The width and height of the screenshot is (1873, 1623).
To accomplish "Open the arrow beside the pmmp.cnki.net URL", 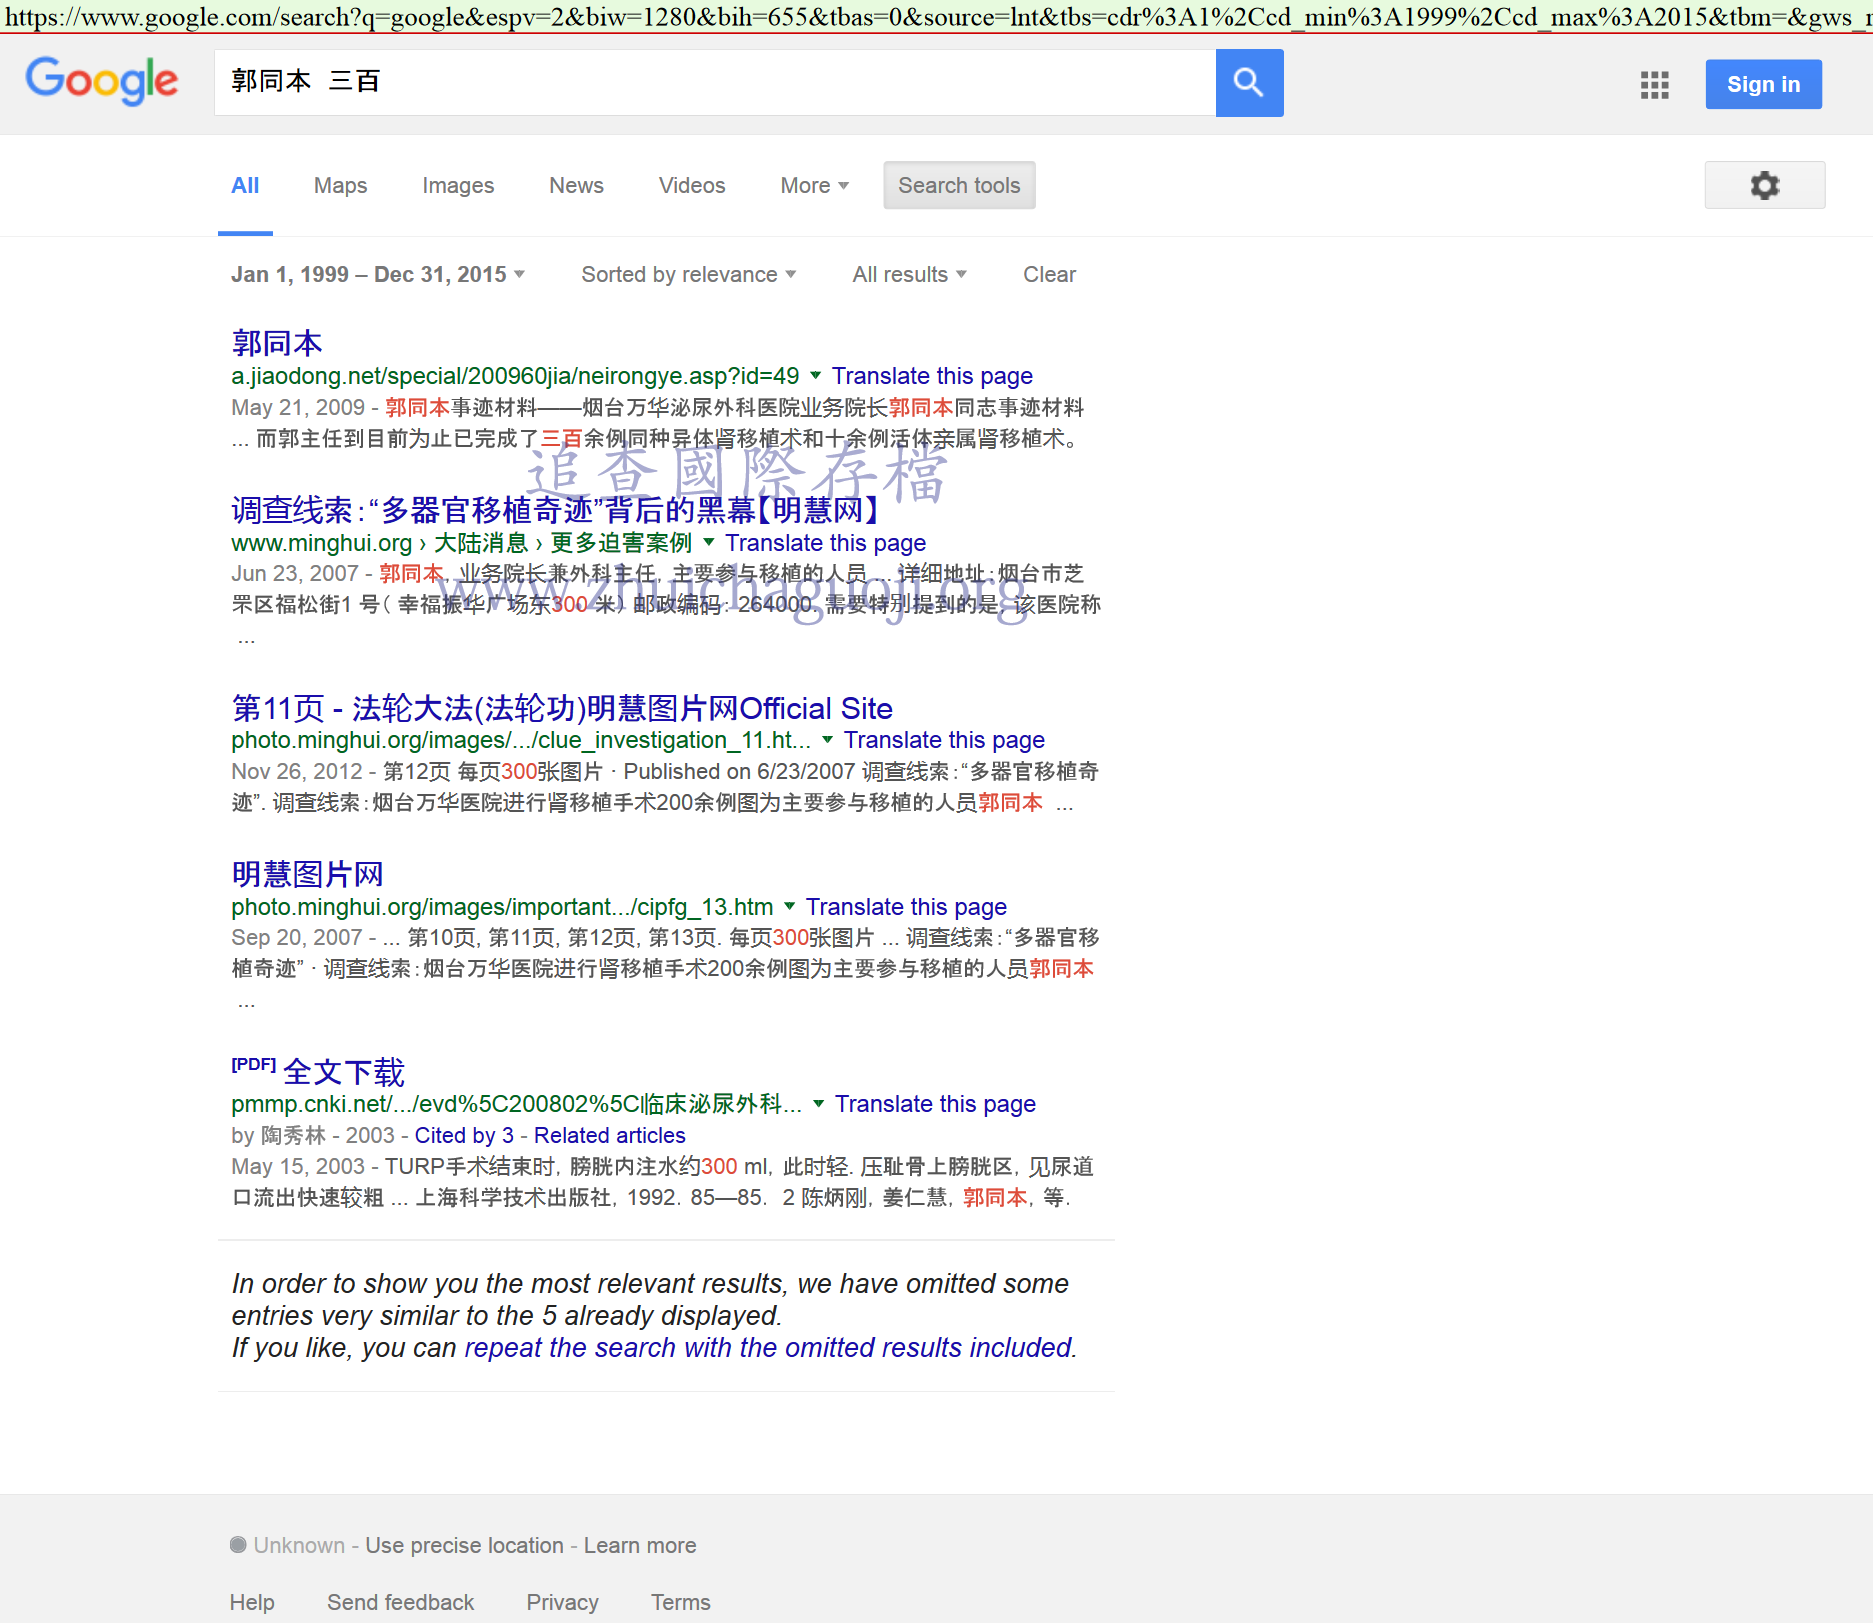I will [819, 1104].
